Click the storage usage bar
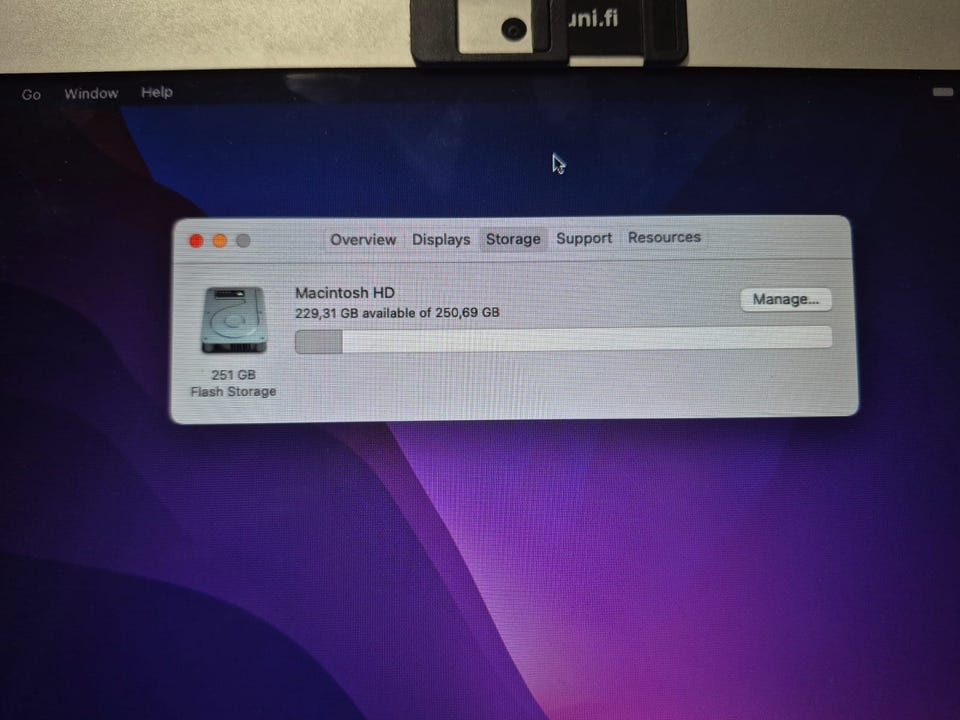The image size is (960, 720). pos(563,340)
